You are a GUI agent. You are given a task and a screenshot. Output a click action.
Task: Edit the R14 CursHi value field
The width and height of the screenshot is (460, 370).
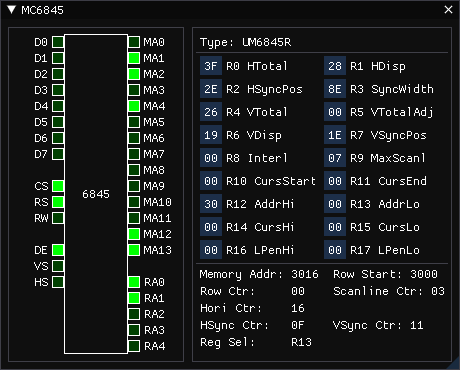pos(211,227)
